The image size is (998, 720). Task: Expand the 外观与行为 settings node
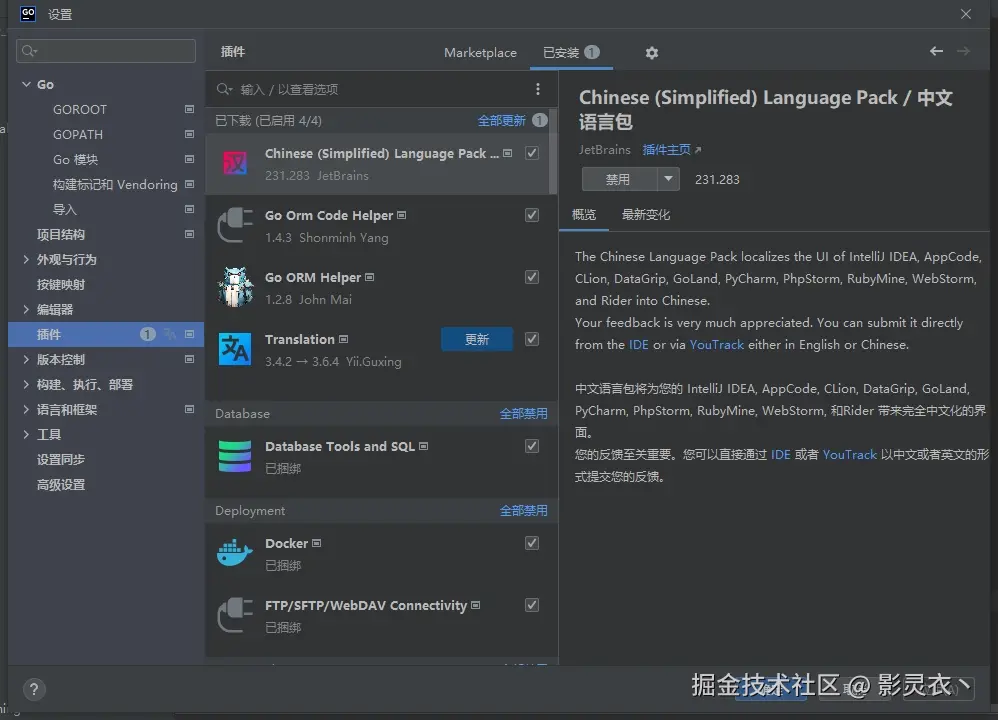(x=26, y=259)
